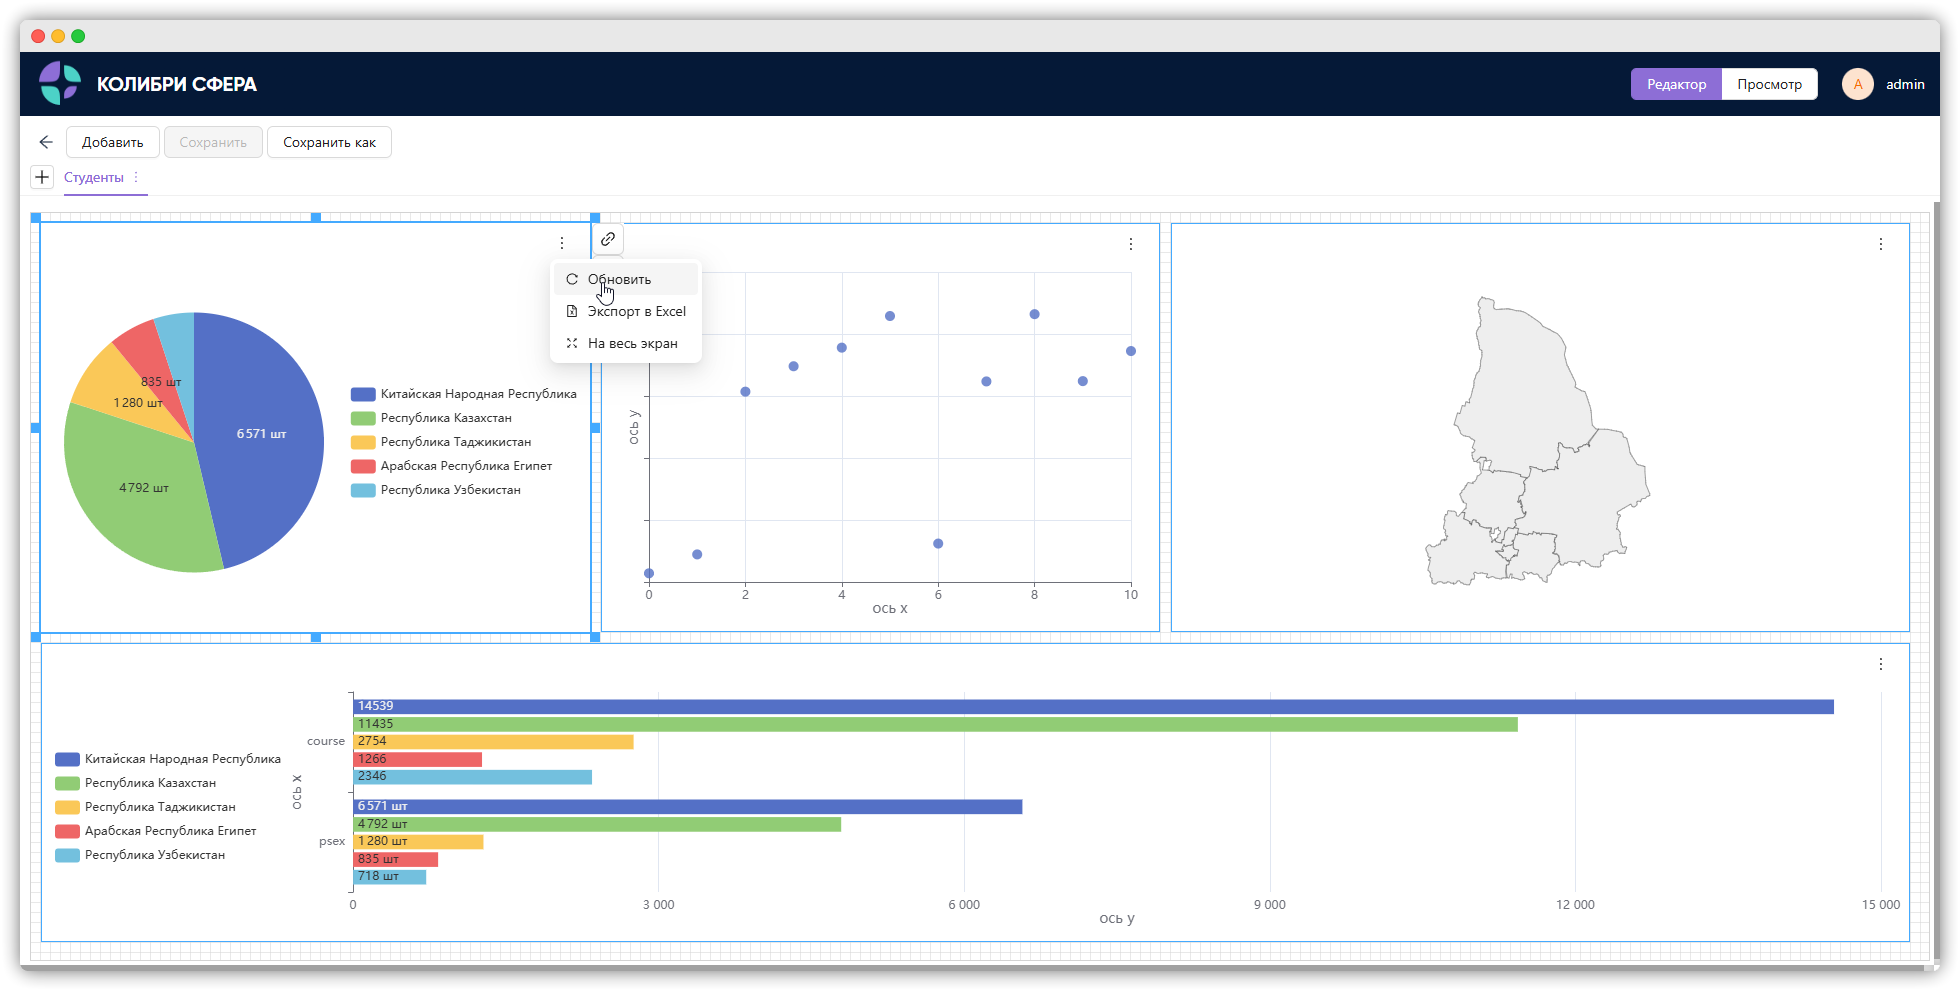Toggle Республика Казахстан swatch in bar legend
1960x991 pixels.
(67, 783)
